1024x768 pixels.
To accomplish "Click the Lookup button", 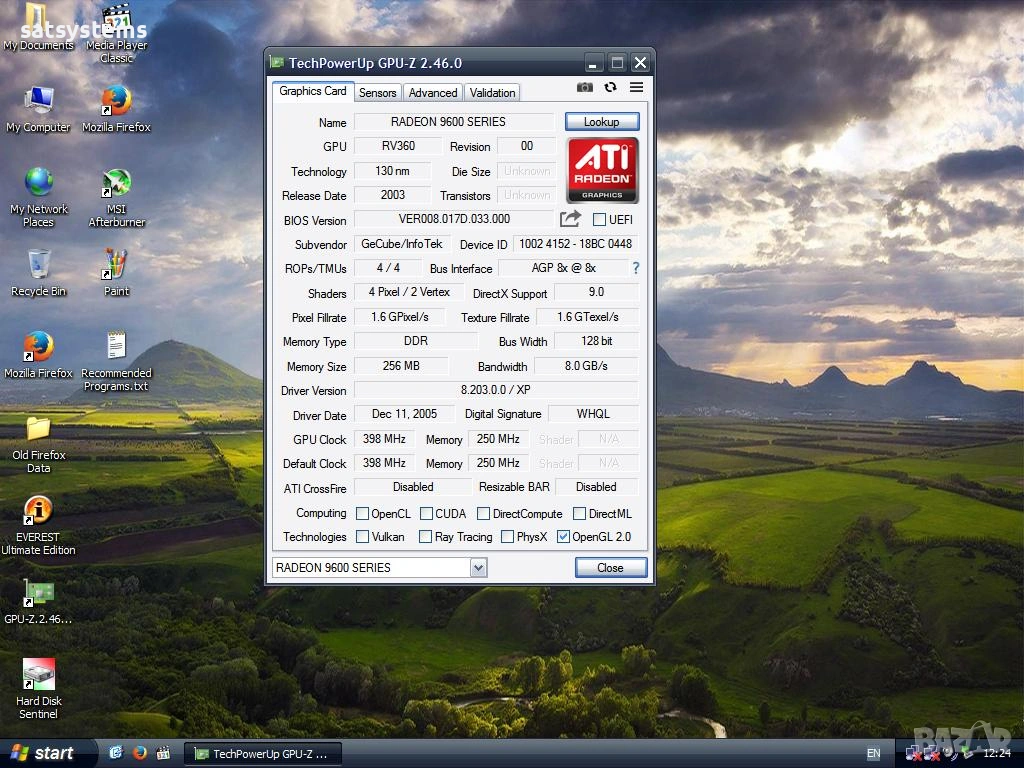I will [601, 122].
